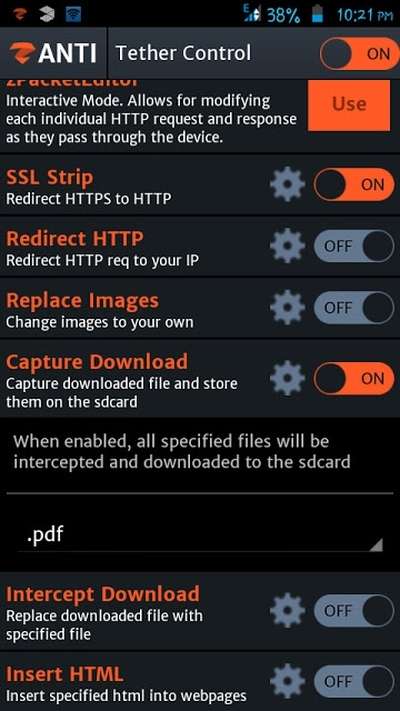400x711 pixels.
Task: Open Intercept Download settings gear
Action: click(288, 611)
